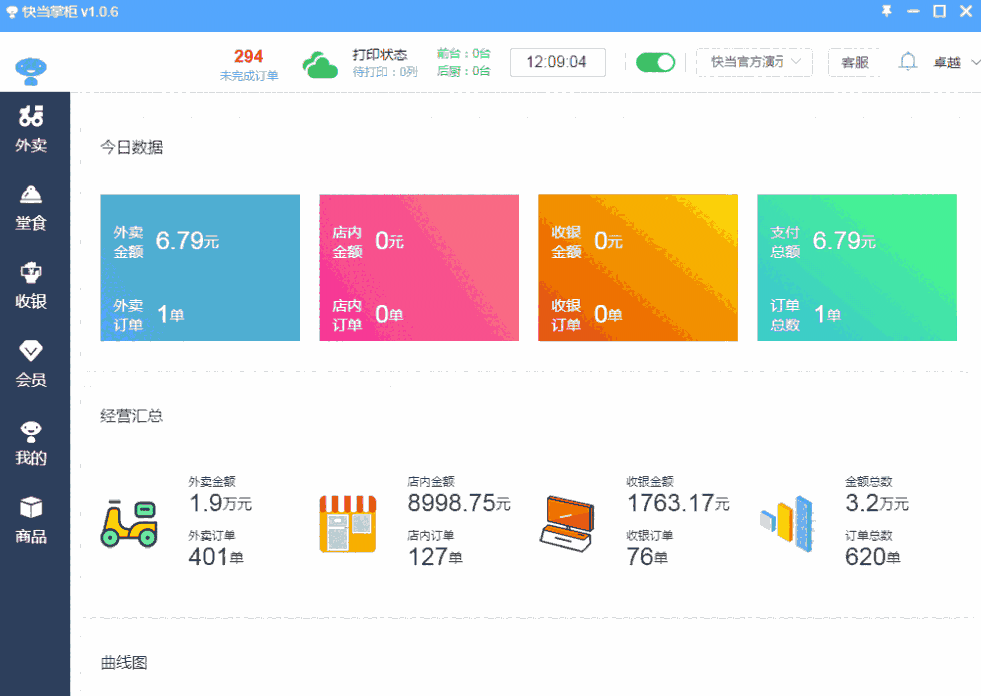981x696 pixels.
Task: Toggle the green switch in the top bar
Action: point(655,61)
